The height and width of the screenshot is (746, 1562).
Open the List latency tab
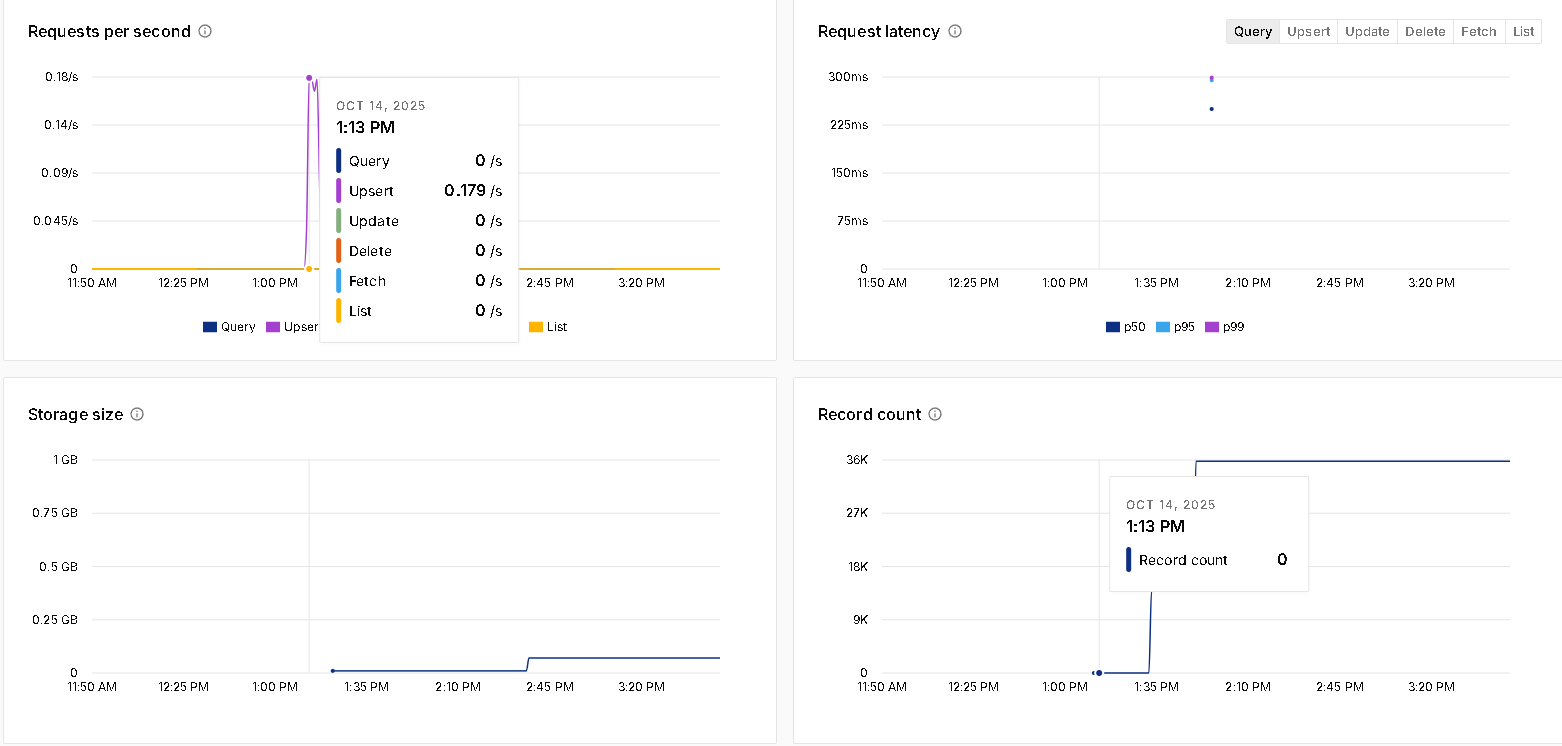[1523, 32]
